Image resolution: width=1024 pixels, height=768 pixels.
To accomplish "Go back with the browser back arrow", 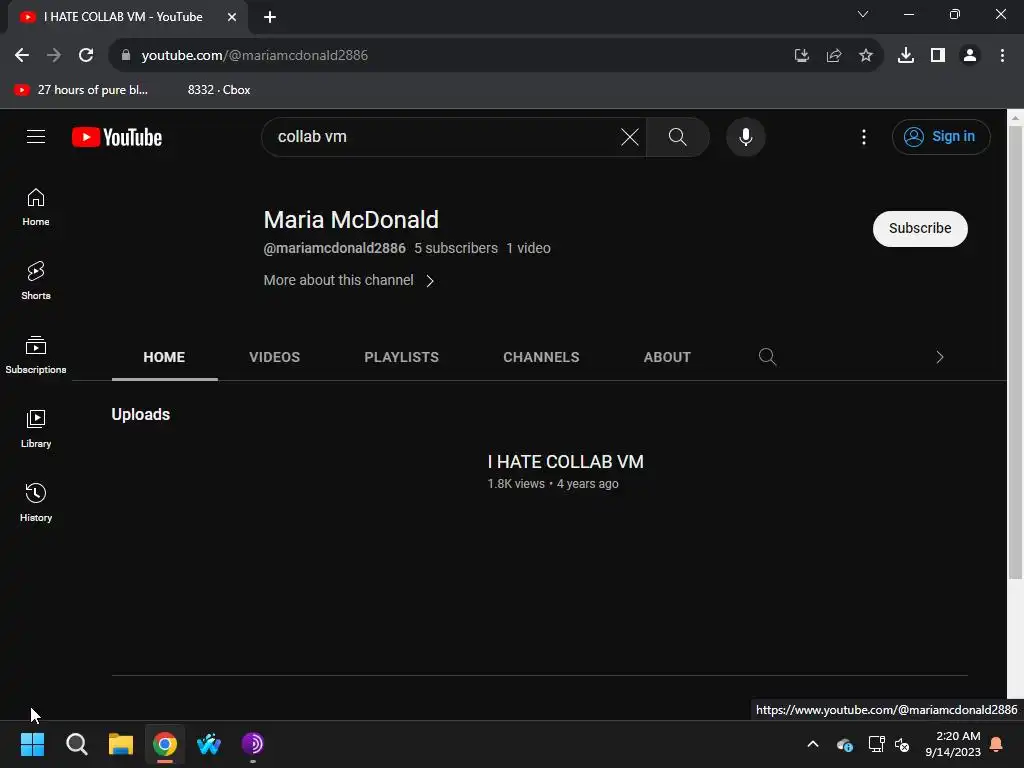I will (22, 56).
